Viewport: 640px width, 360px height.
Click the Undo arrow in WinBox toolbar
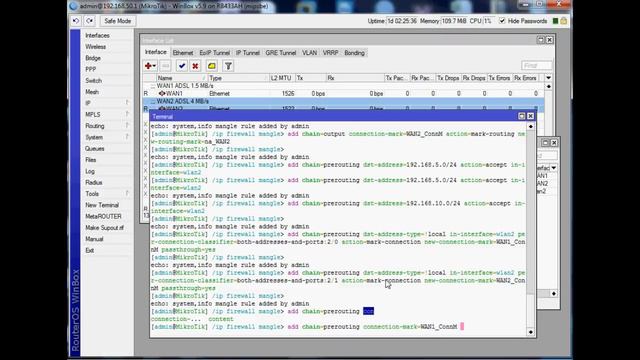click(76, 21)
